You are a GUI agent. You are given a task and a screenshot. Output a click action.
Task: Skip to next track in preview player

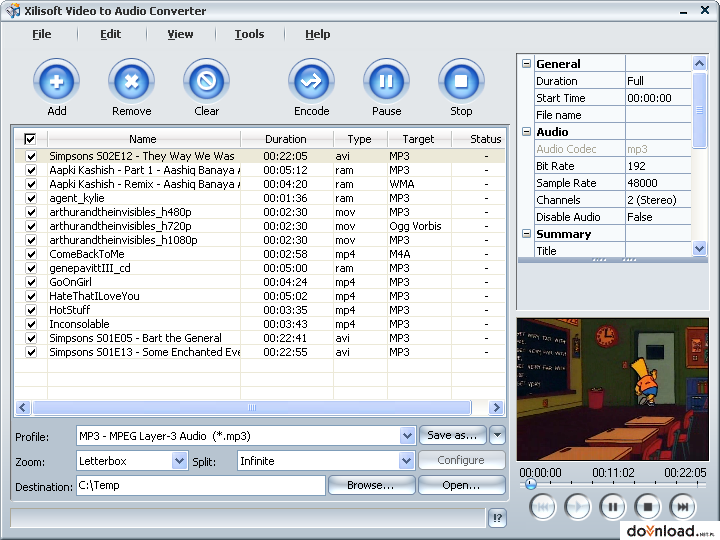click(x=682, y=506)
